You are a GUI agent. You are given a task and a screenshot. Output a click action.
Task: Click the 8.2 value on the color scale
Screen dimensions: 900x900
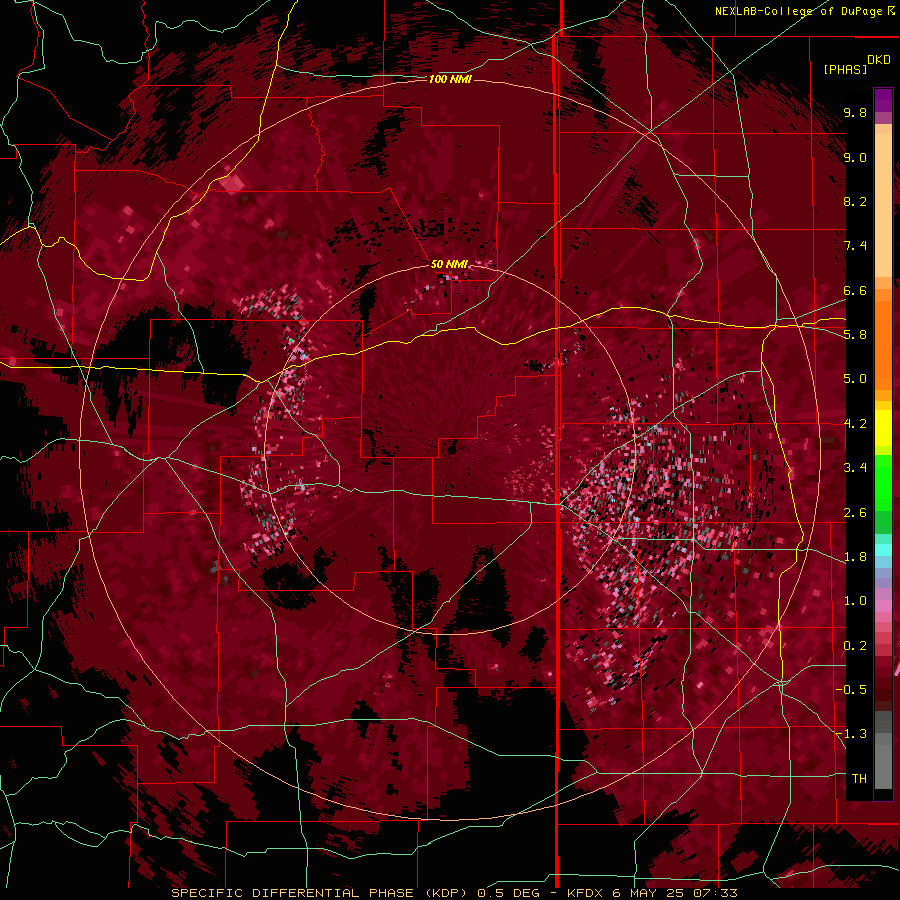click(855, 201)
